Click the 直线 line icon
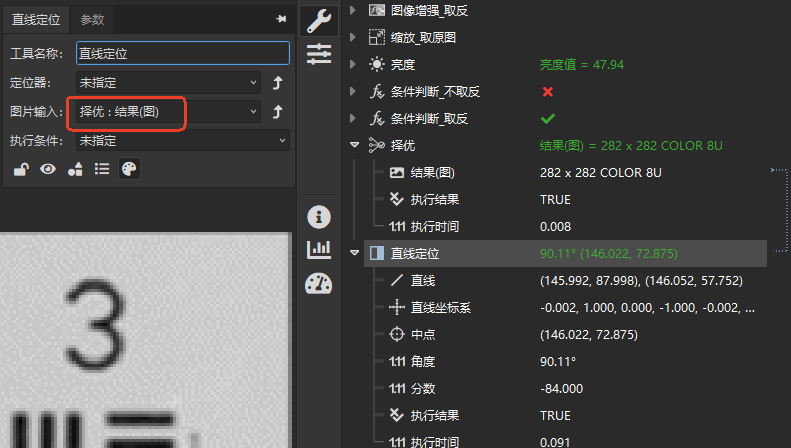 tap(397, 281)
